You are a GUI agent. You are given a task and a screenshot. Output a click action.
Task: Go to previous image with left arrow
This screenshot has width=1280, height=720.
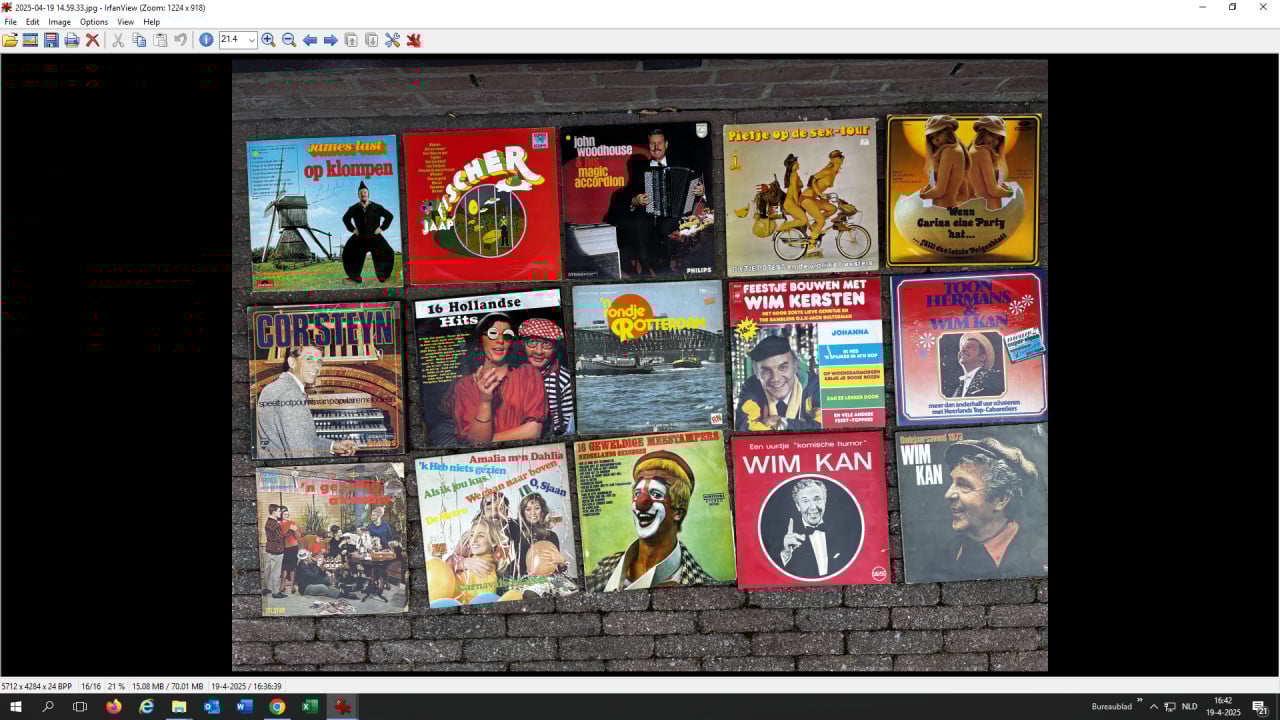(310, 40)
